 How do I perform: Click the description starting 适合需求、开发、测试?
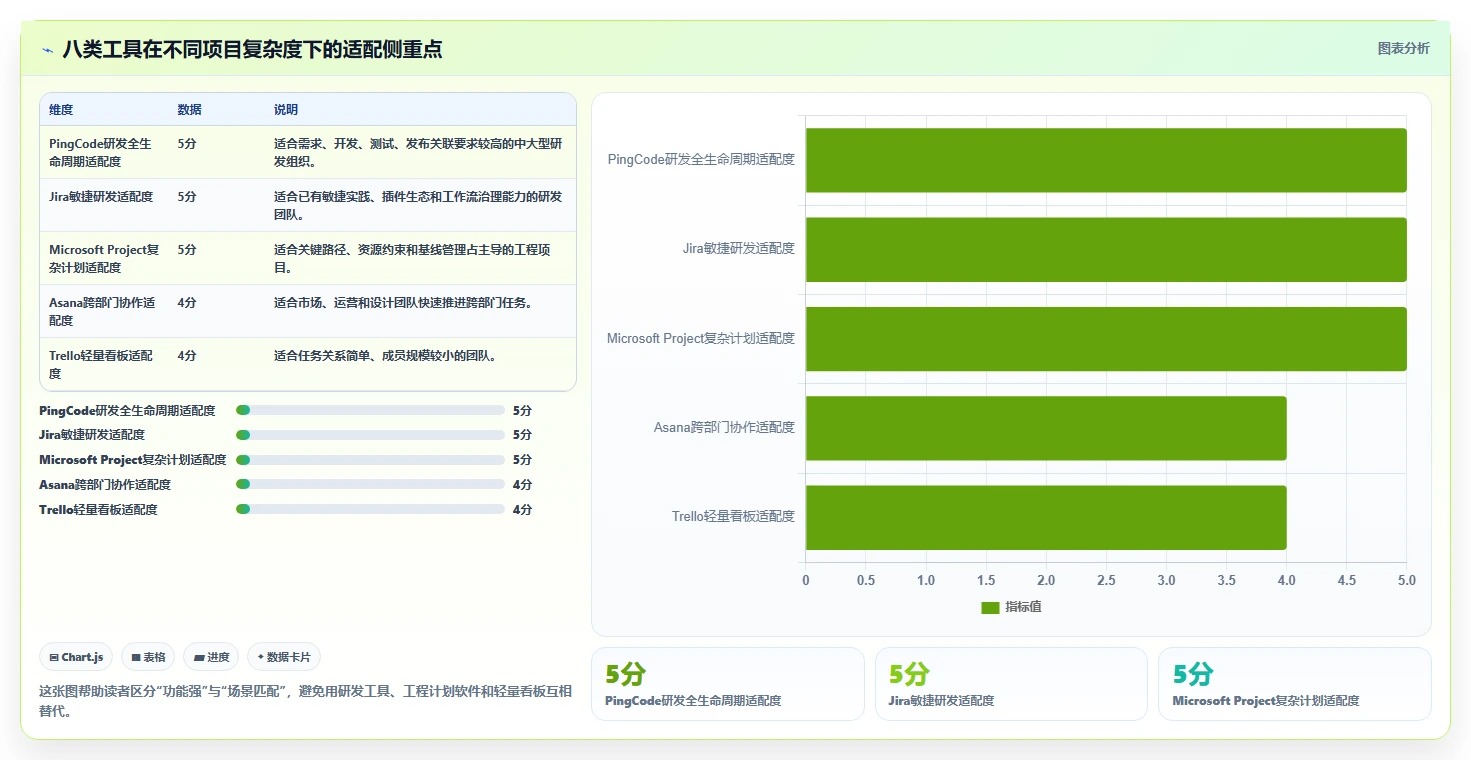pyautogui.click(x=418, y=152)
